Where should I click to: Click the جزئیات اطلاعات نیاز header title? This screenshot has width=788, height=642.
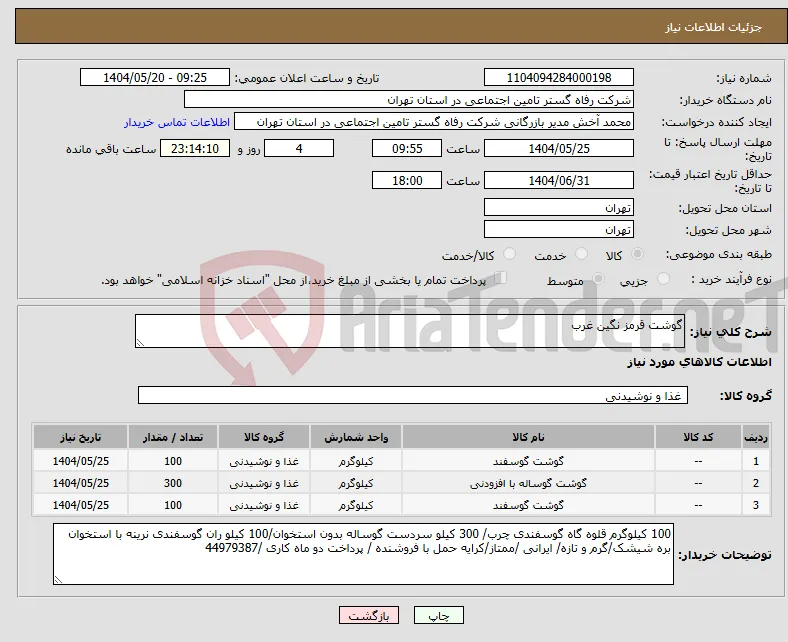tap(714, 27)
